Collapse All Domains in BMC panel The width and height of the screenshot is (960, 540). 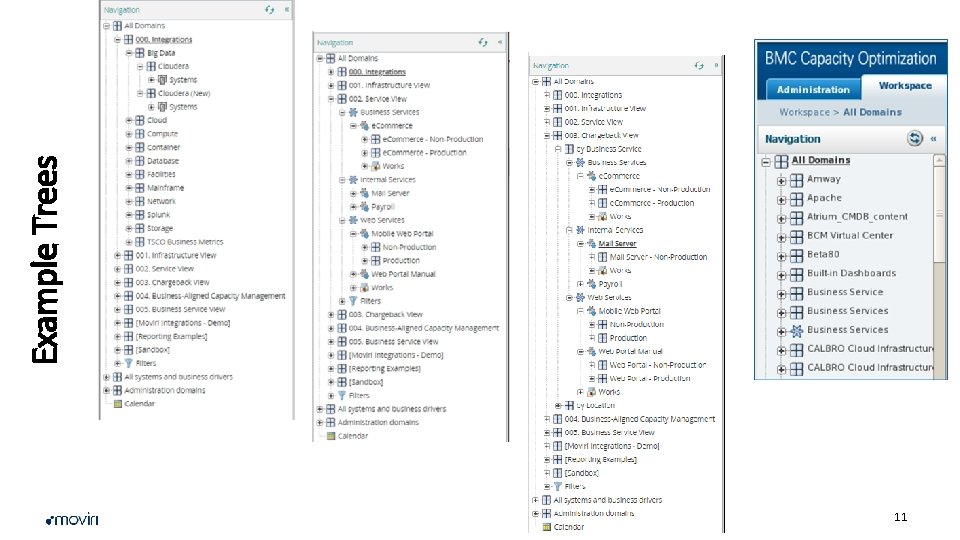click(766, 162)
